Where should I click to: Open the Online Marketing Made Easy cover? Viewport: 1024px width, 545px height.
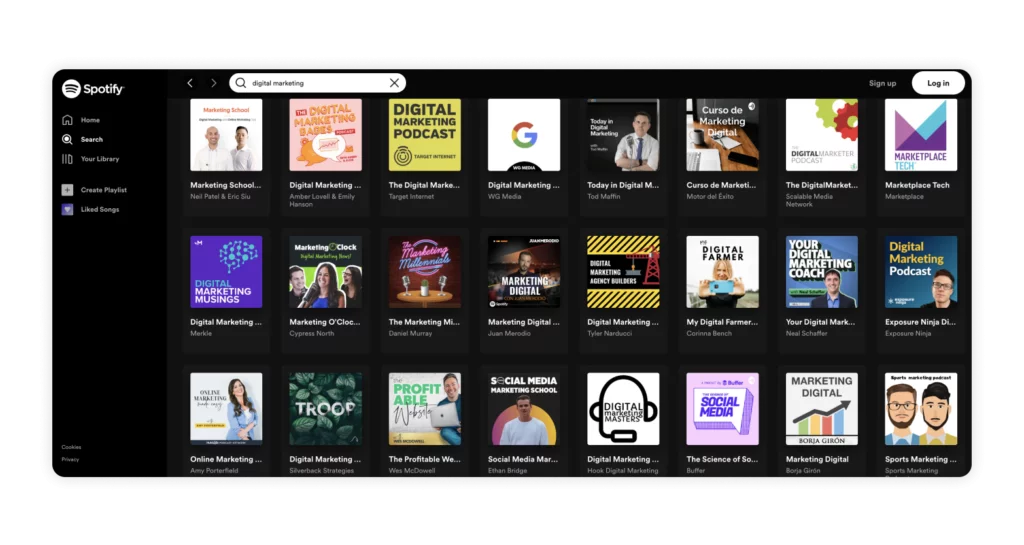226,409
